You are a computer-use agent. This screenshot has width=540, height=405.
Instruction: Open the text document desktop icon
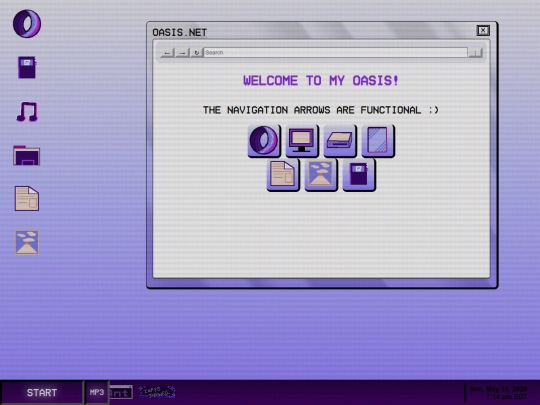(27, 198)
